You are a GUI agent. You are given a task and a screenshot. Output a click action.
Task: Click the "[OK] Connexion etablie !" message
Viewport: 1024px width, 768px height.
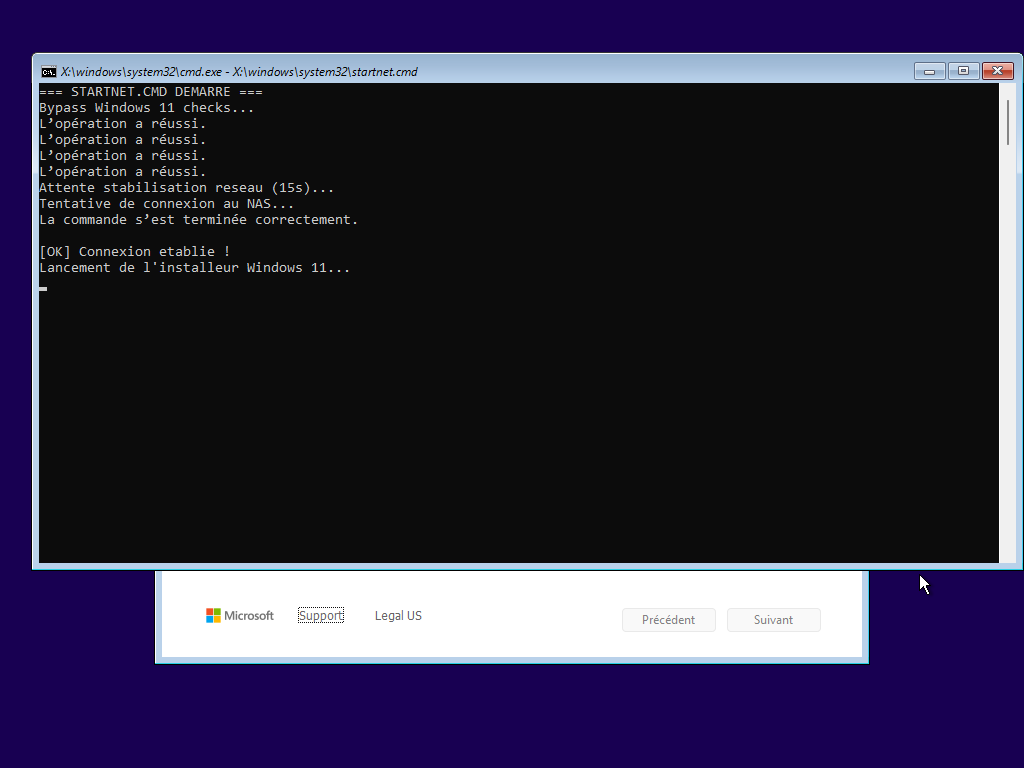134,252
